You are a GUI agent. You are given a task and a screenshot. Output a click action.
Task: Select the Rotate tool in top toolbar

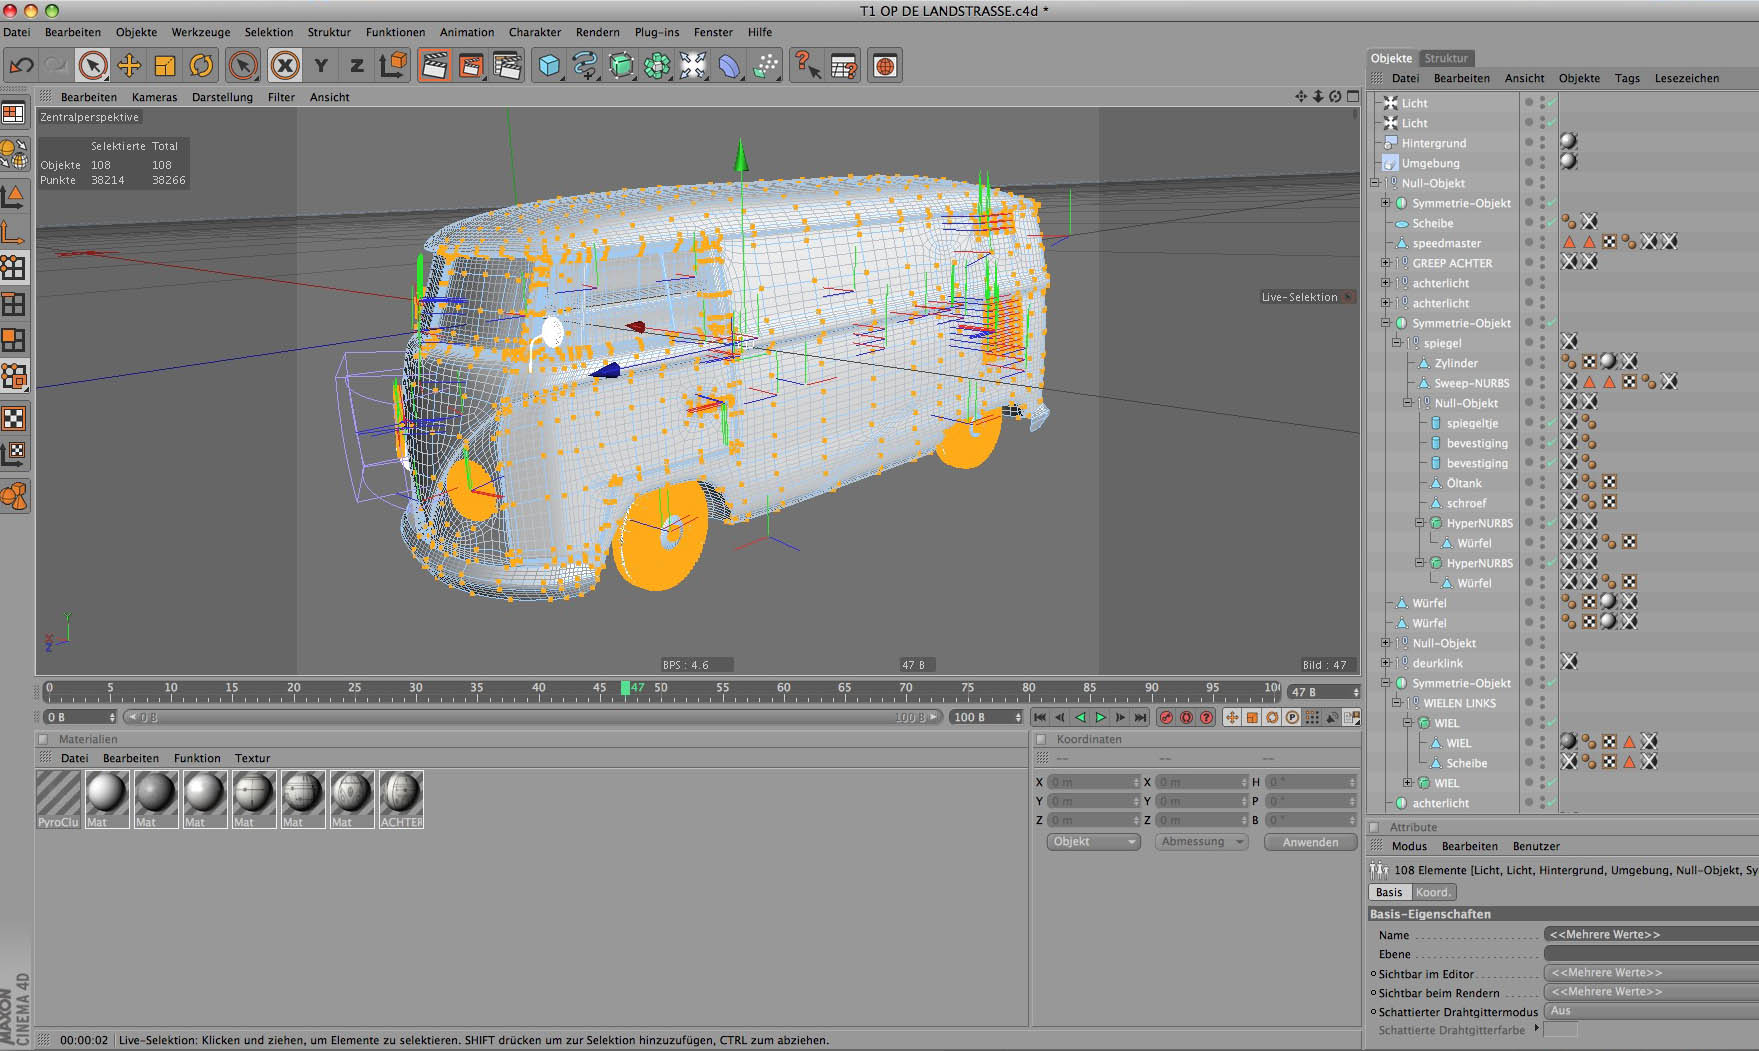click(201, 66)
